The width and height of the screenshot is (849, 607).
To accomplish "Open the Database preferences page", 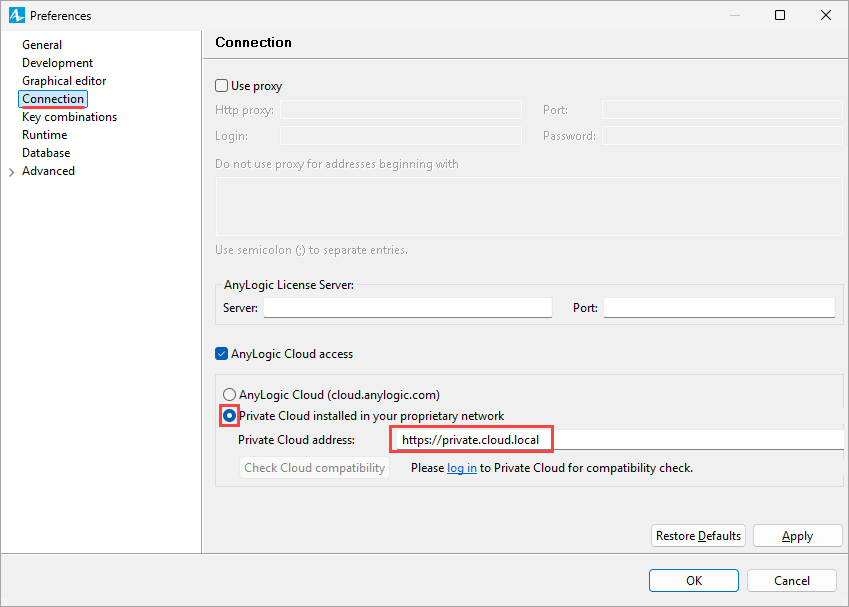I will (x=46, y=153).
